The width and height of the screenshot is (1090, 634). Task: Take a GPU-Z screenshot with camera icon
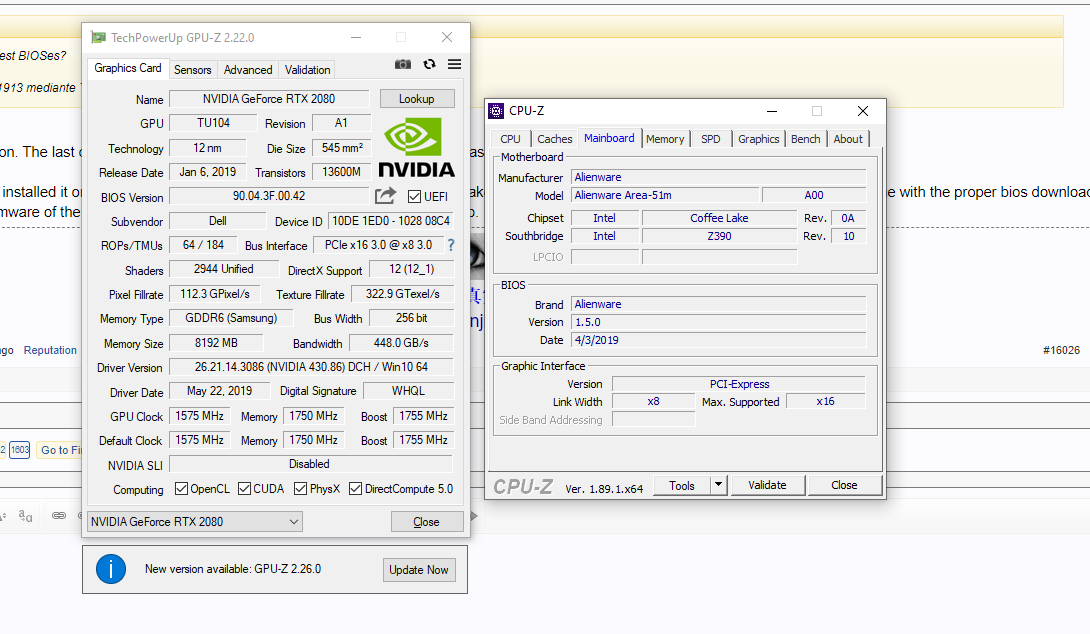(x=402, y=64)
